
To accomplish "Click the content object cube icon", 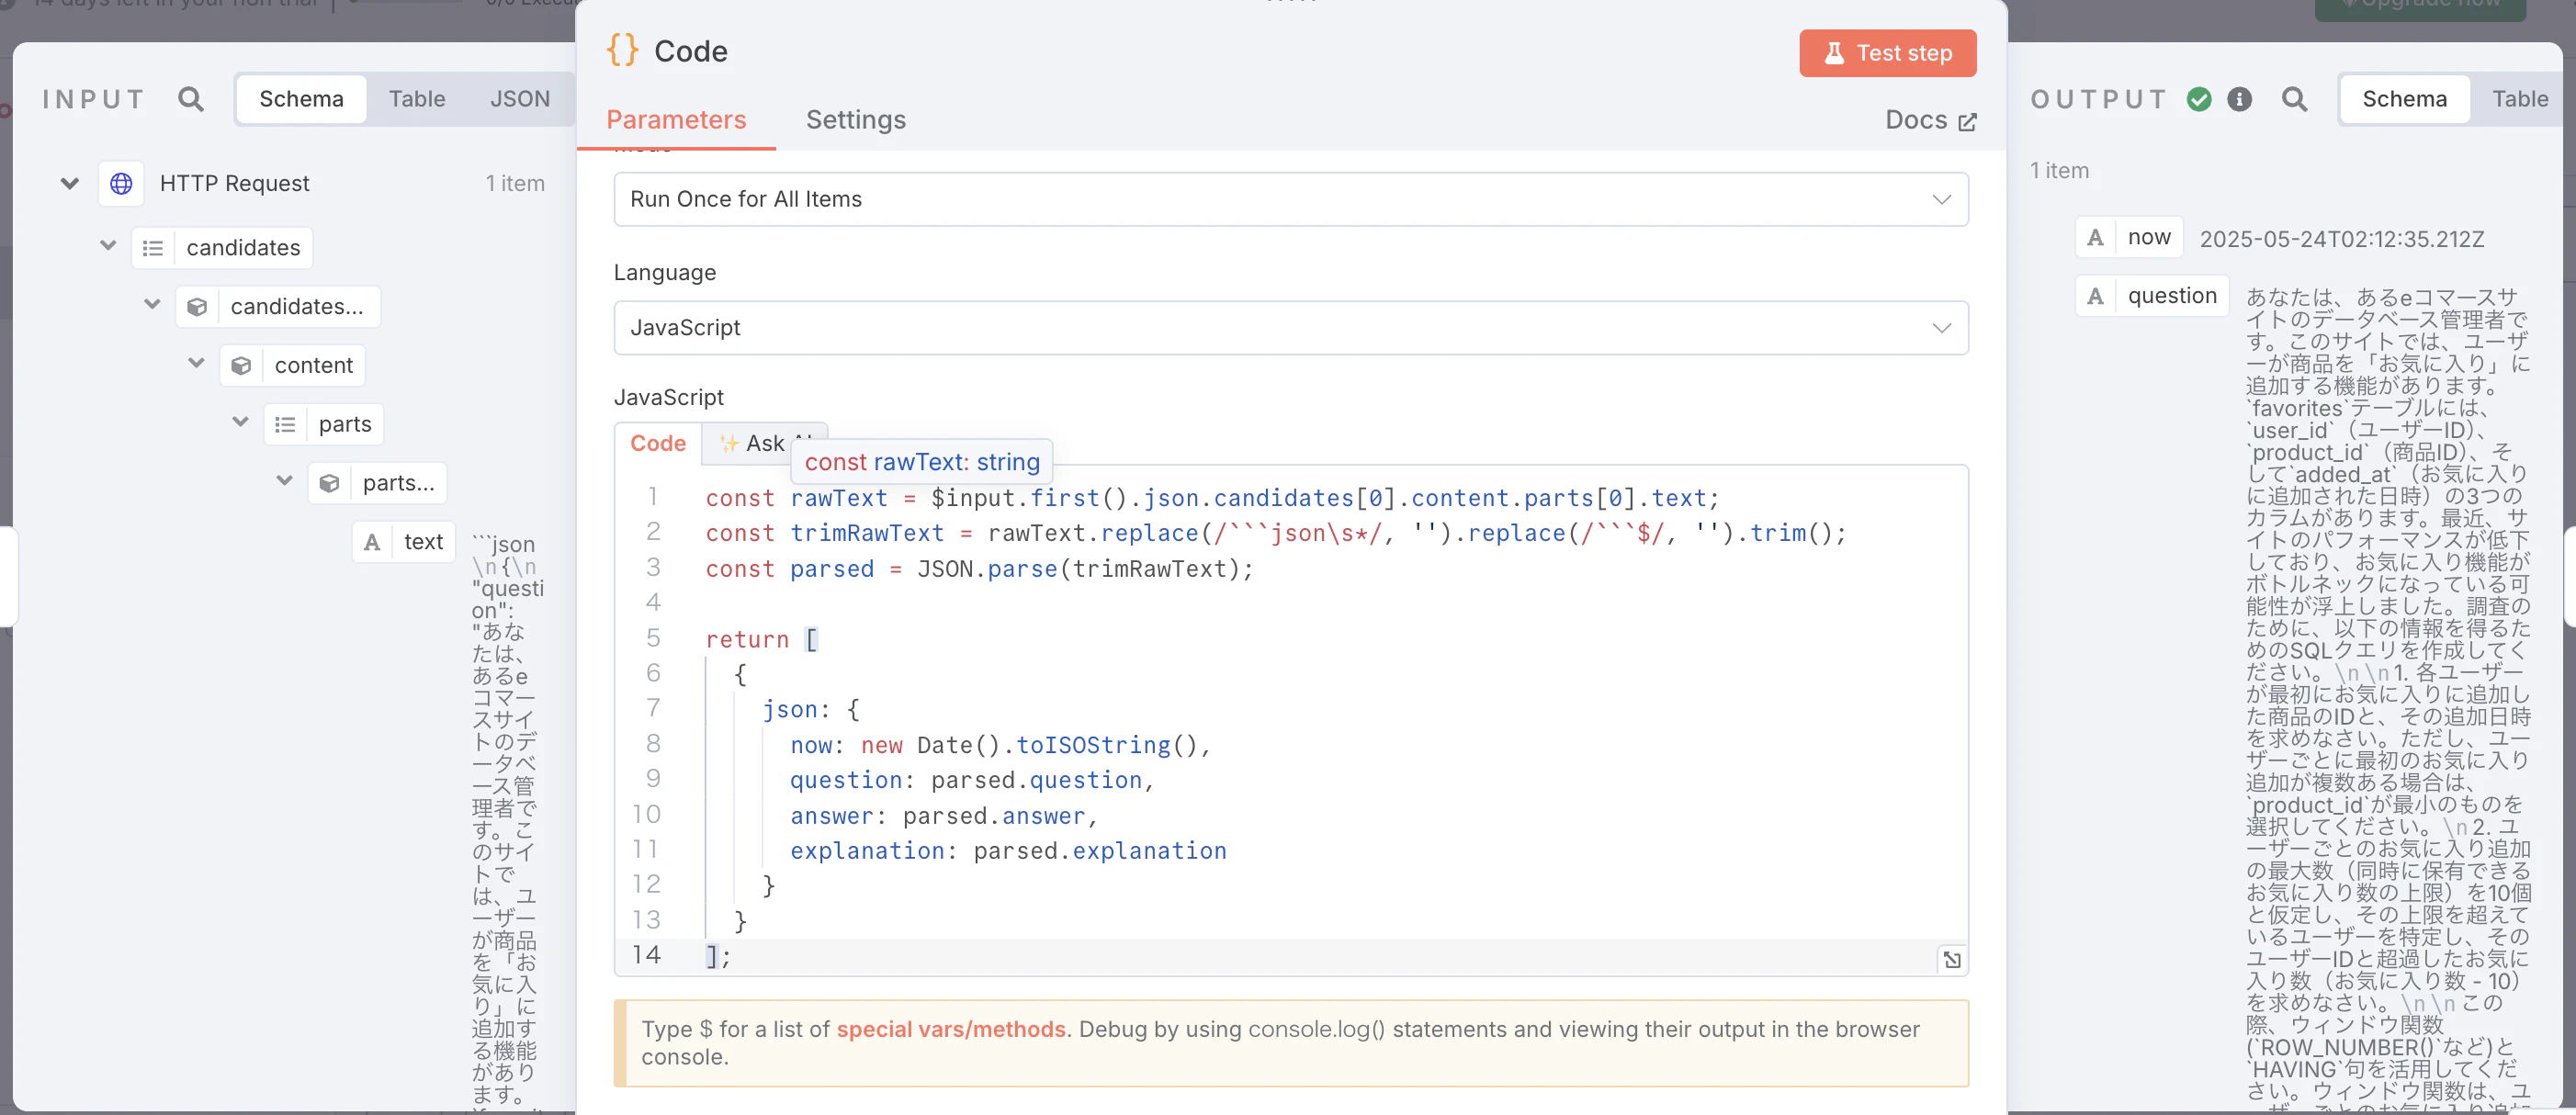I will coord(241,366).
